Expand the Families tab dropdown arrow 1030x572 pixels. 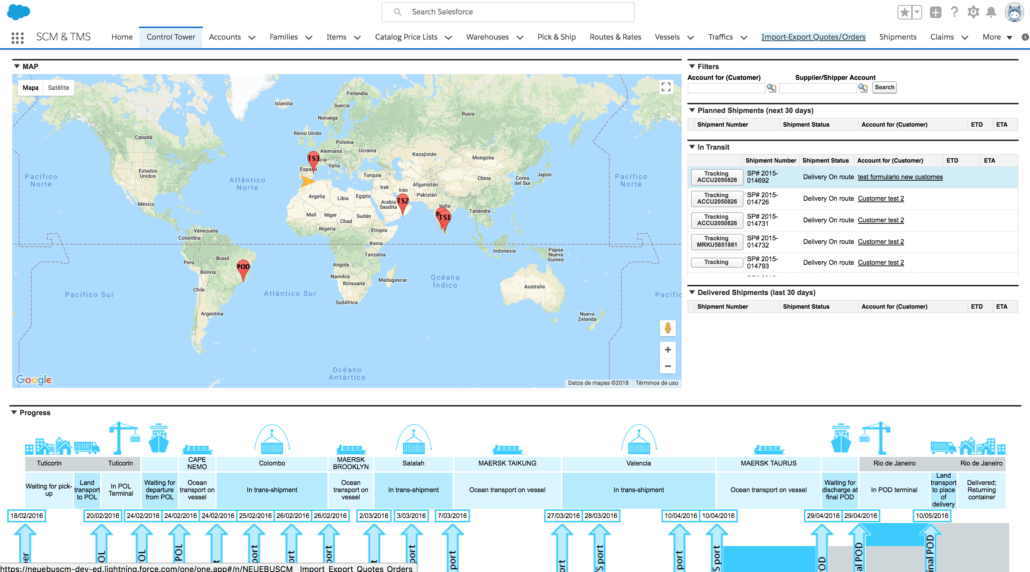pos(309,38)
